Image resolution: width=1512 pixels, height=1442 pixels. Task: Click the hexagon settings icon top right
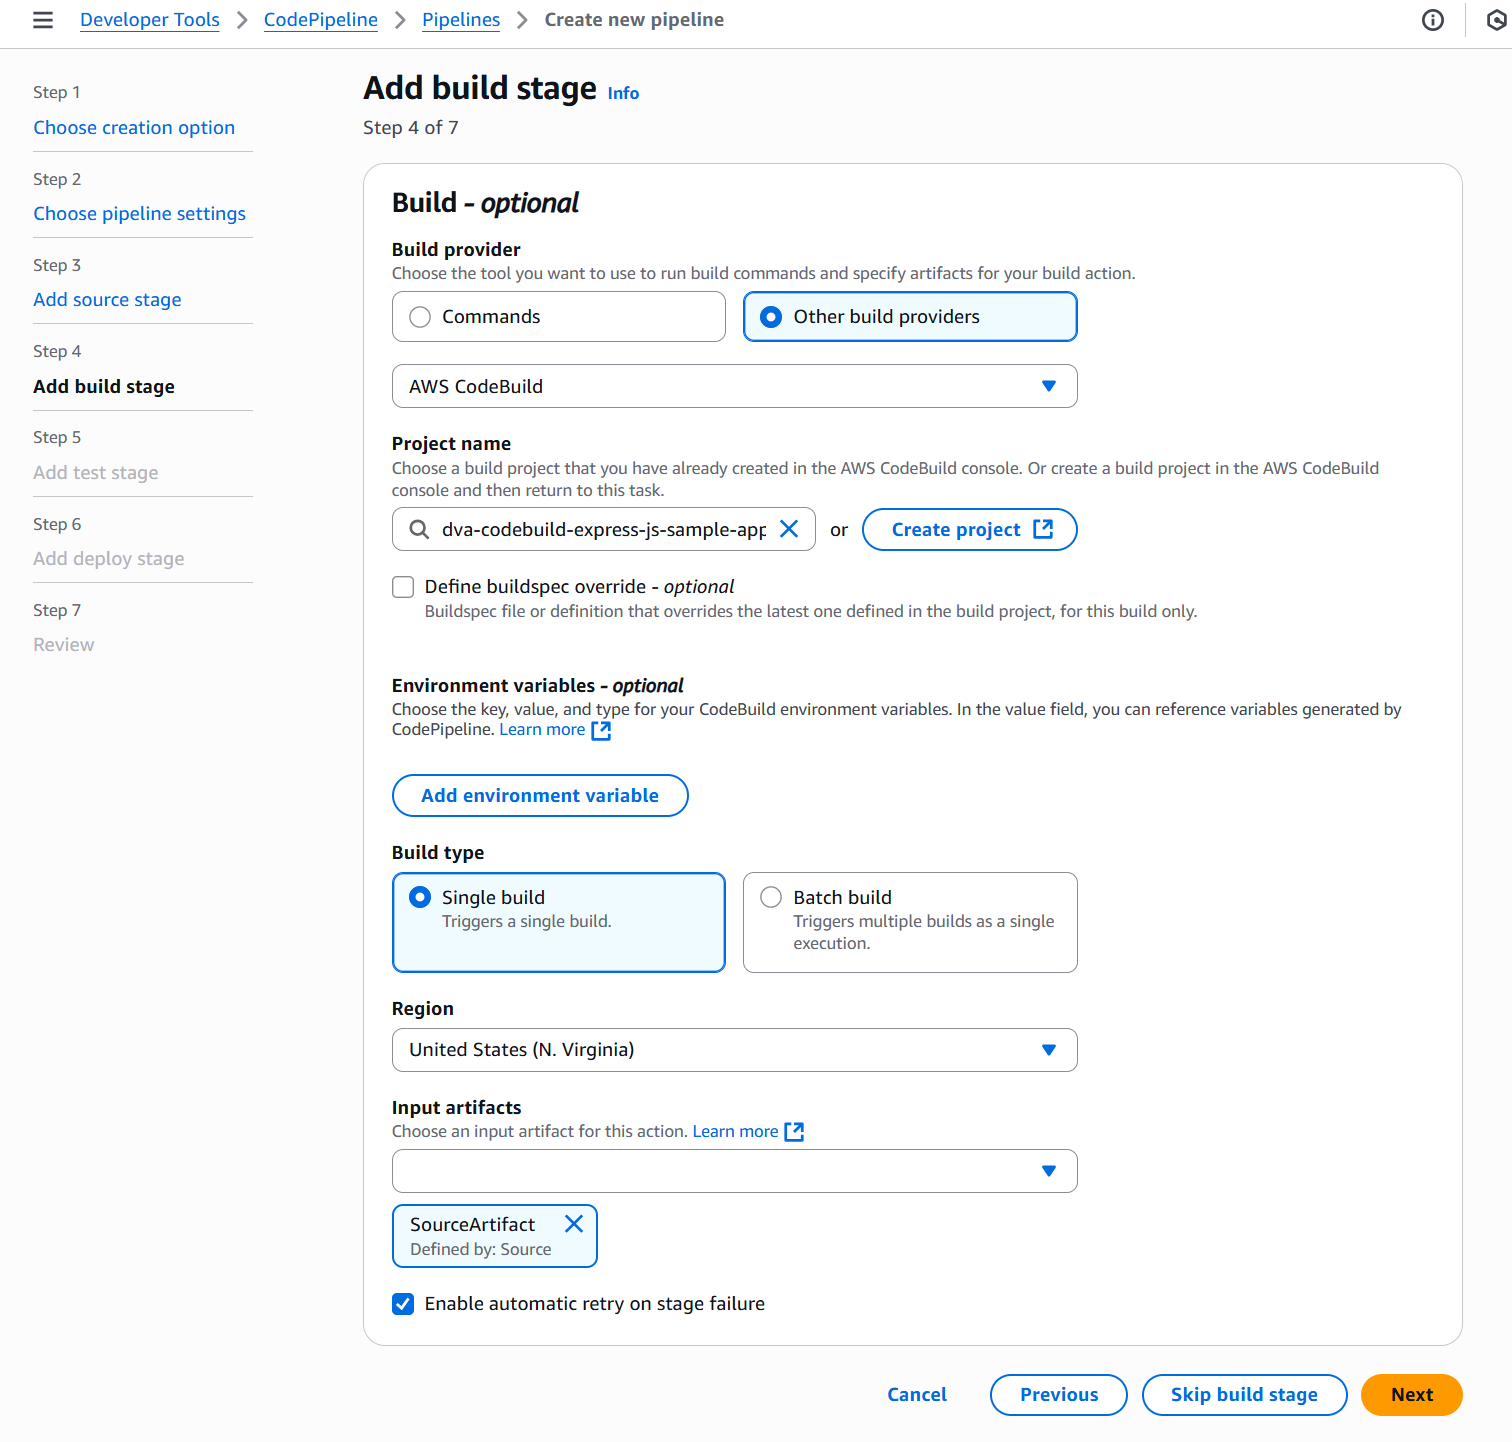pyautogui.click(x=1496, y=20)
